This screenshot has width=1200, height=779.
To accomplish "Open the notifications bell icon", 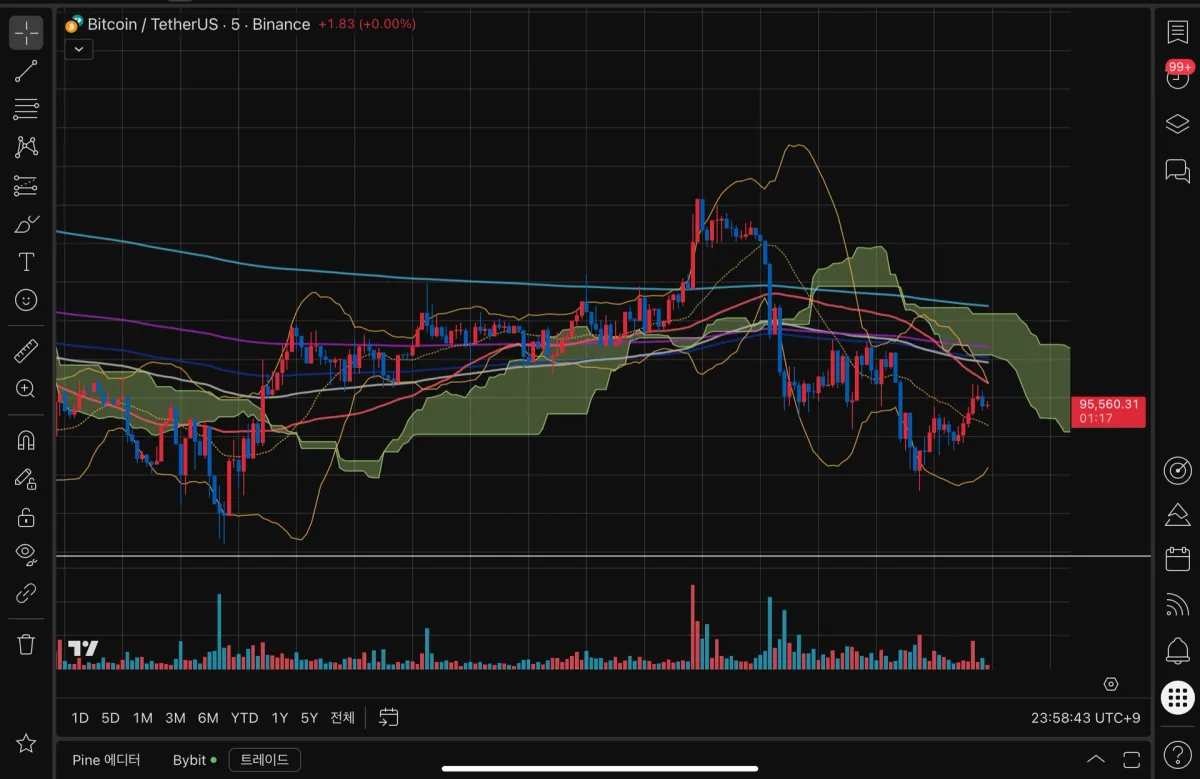I will pos(1177,651).
